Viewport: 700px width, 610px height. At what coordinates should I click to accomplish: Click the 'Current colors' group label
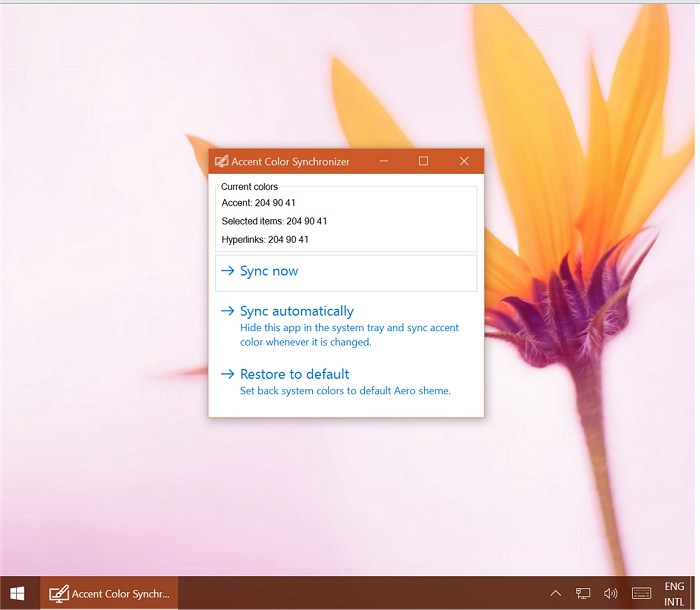pyautogui.click(x=249, y=187)
